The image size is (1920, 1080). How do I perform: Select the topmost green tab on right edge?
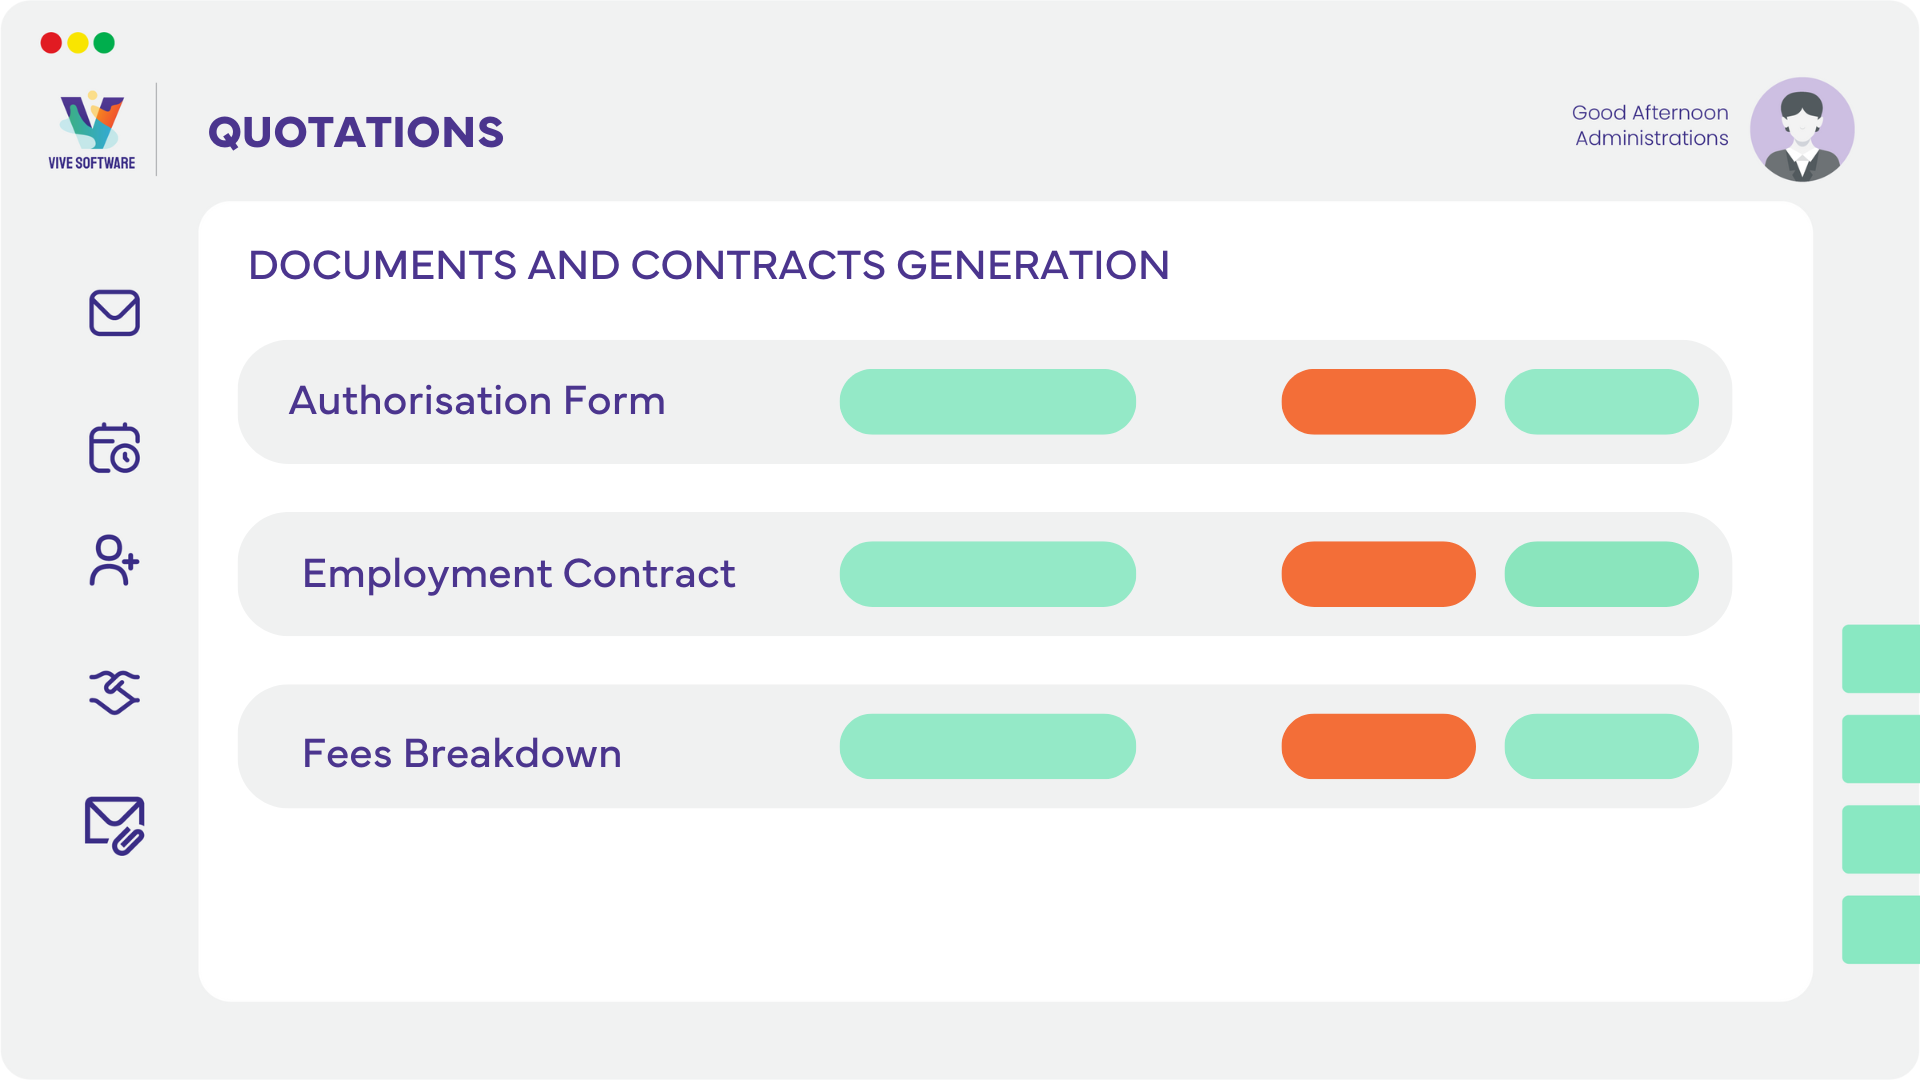point(1881,659)
